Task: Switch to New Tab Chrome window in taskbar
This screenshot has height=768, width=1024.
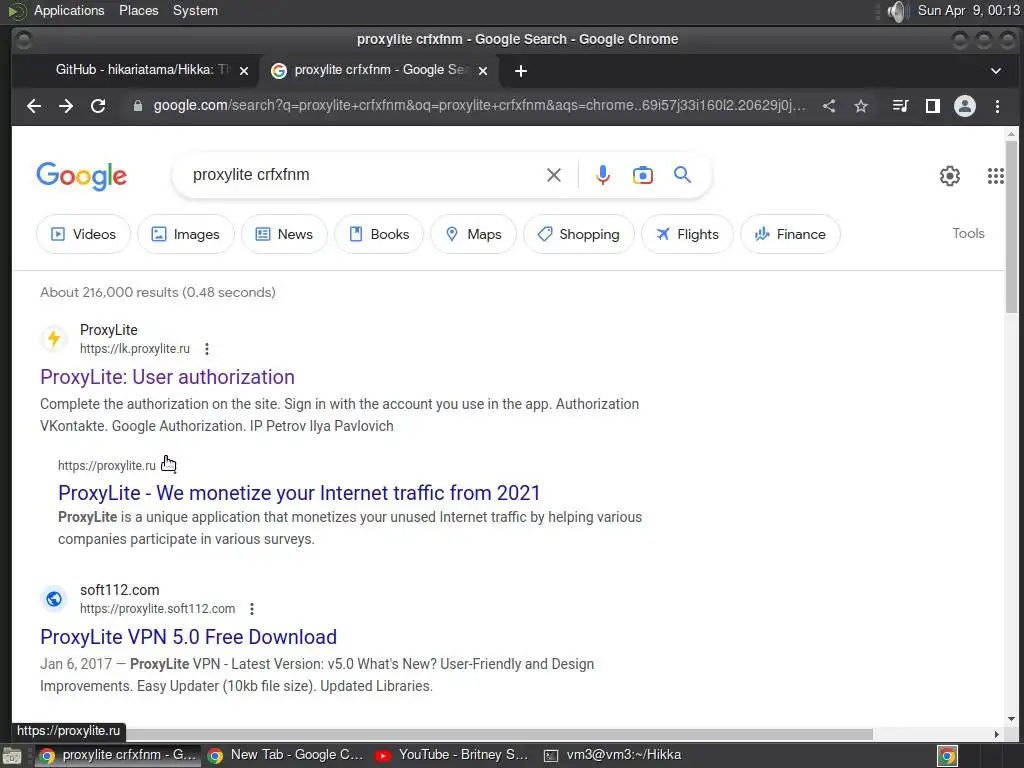Action: [285, 756]
